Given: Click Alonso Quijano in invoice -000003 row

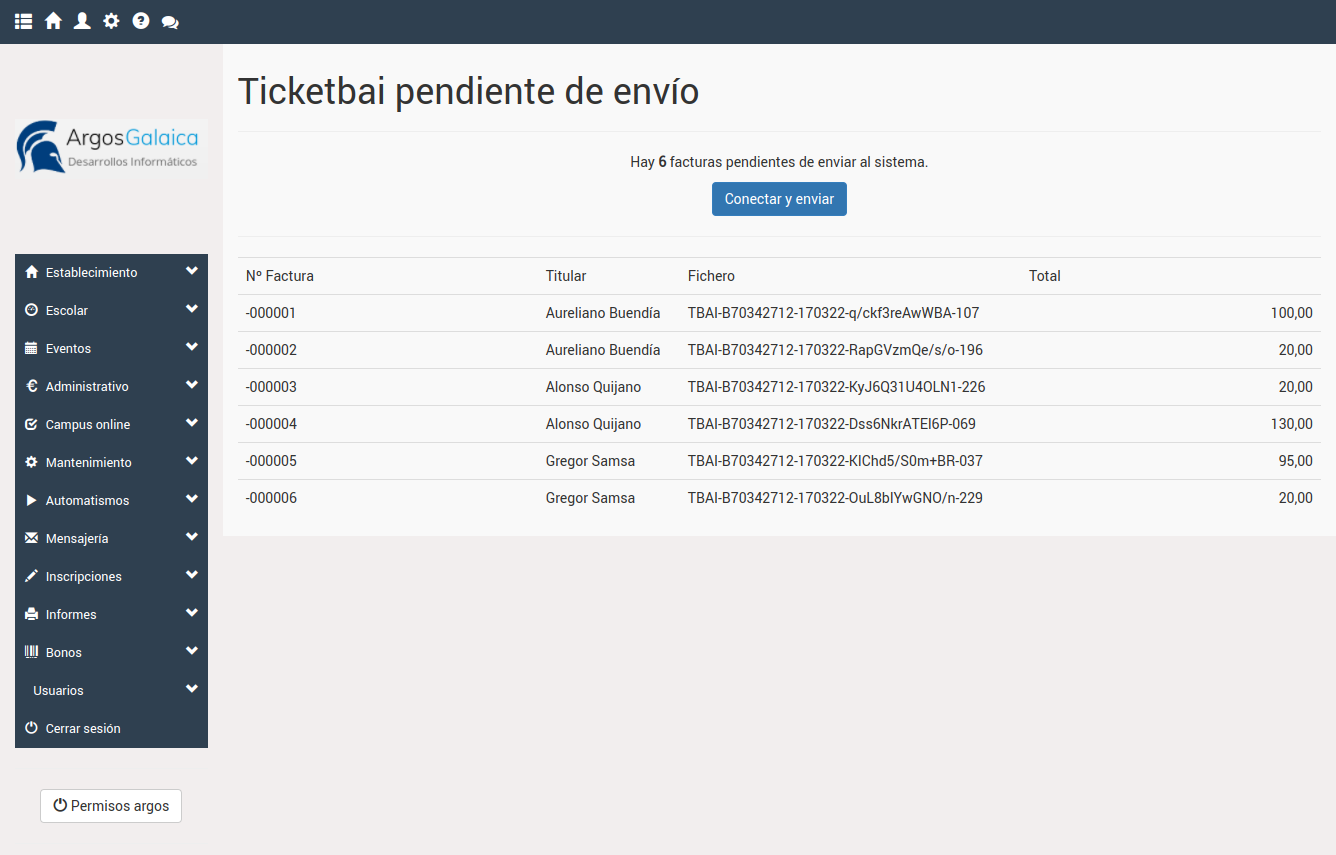Looking at the screenshot, I should [593, 387].
